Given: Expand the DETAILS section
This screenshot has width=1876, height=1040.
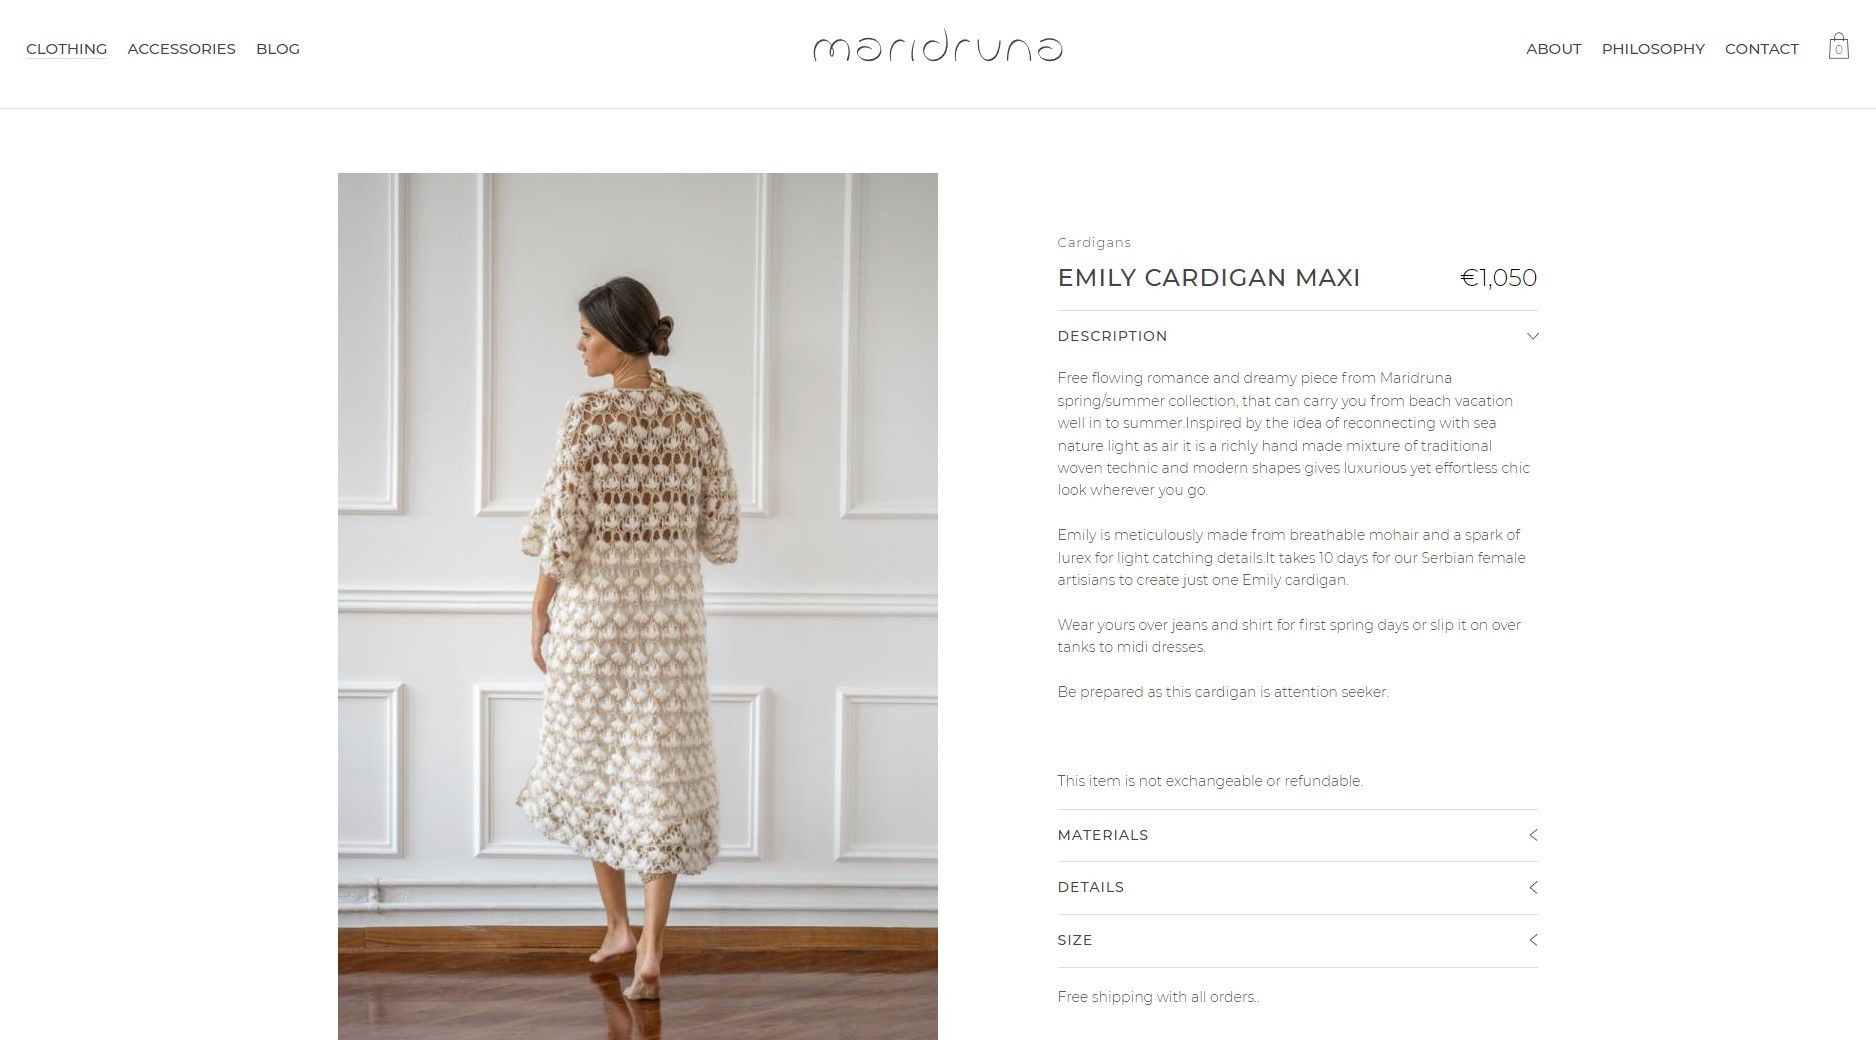Looking at the screenshot, I should (1297, 887).
